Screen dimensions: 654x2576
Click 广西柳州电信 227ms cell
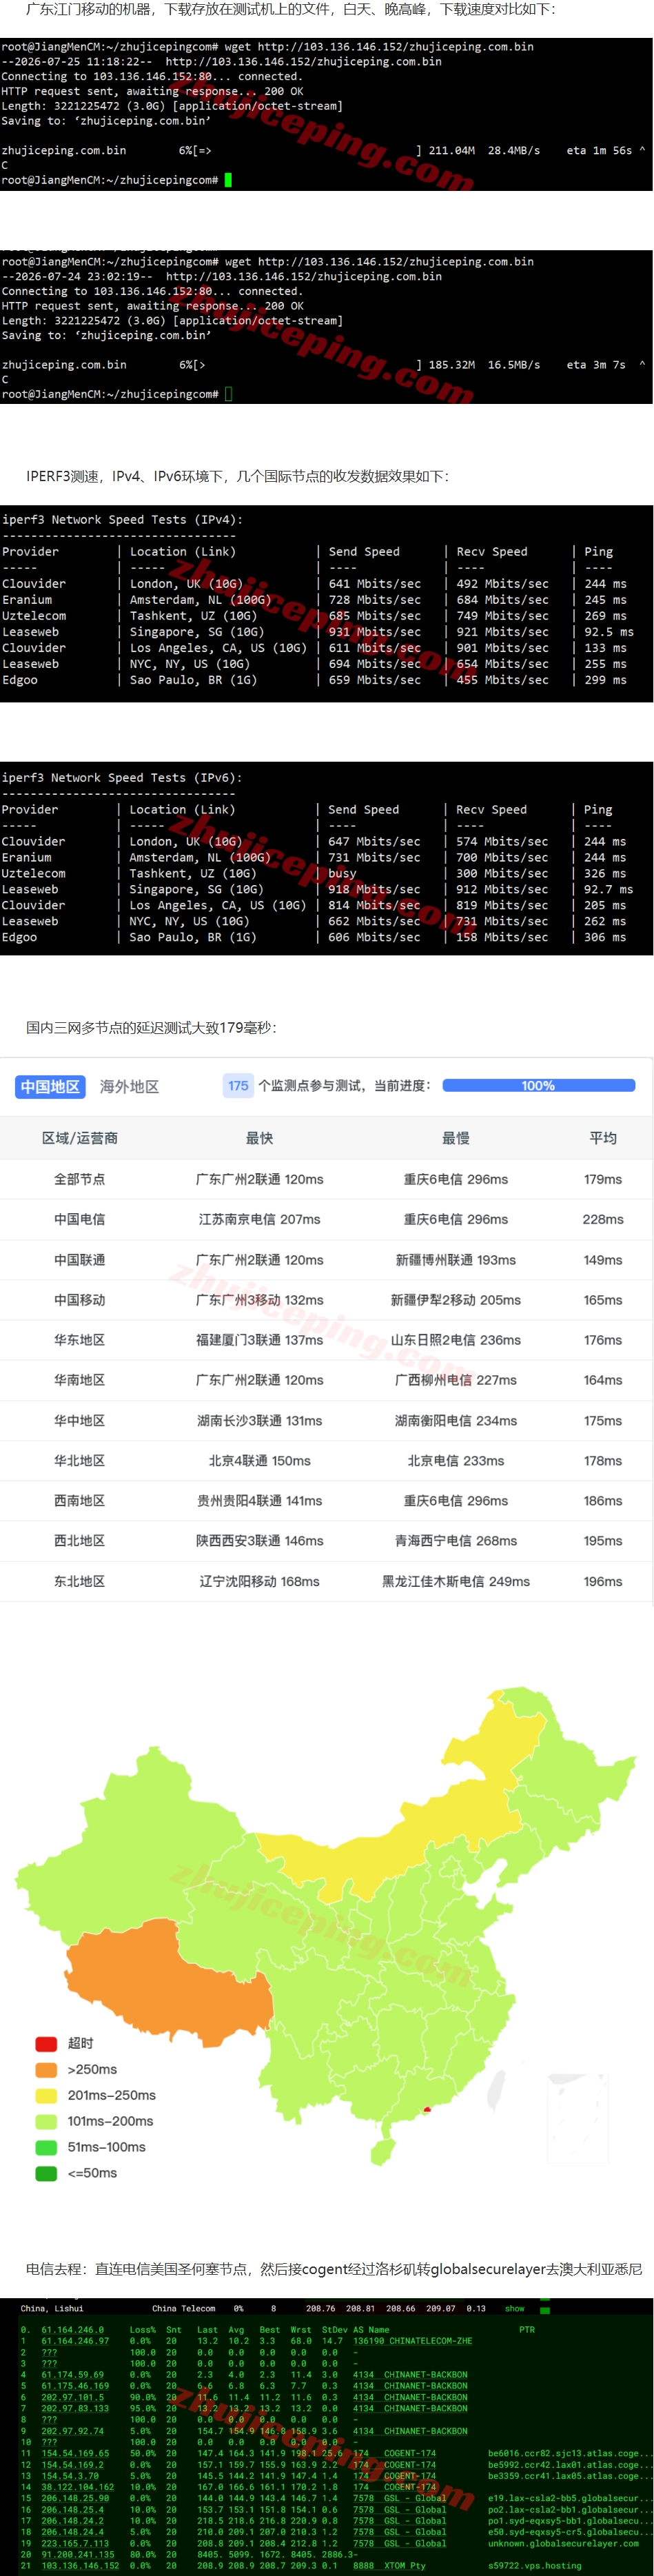pos(456,1380)
